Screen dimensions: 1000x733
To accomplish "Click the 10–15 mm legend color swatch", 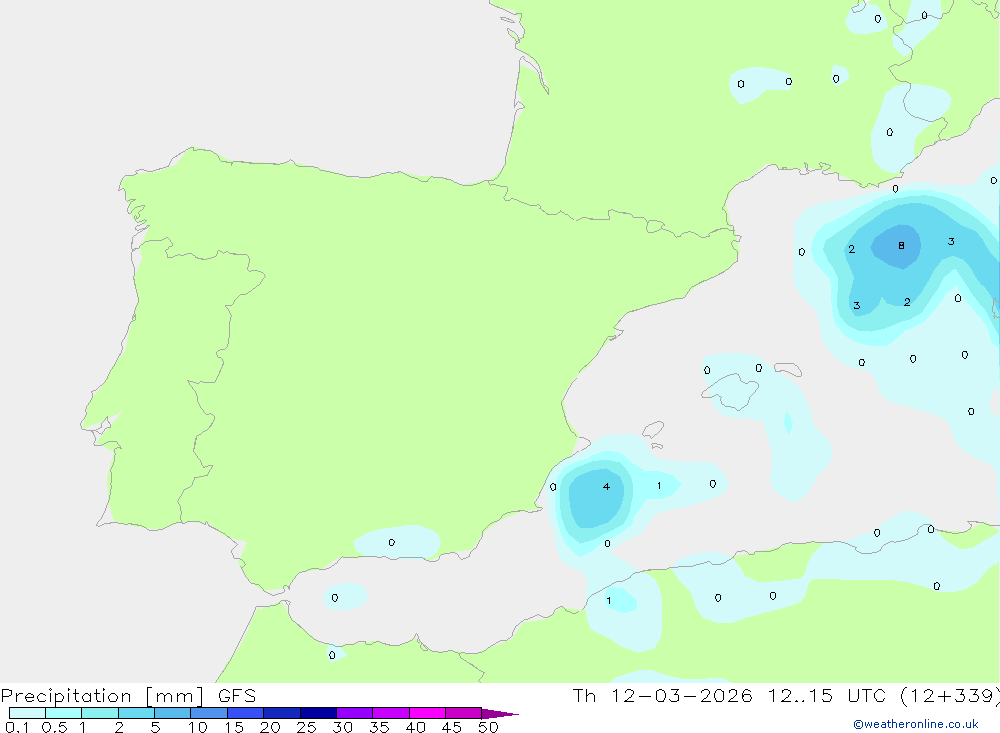I will point(209,713).
